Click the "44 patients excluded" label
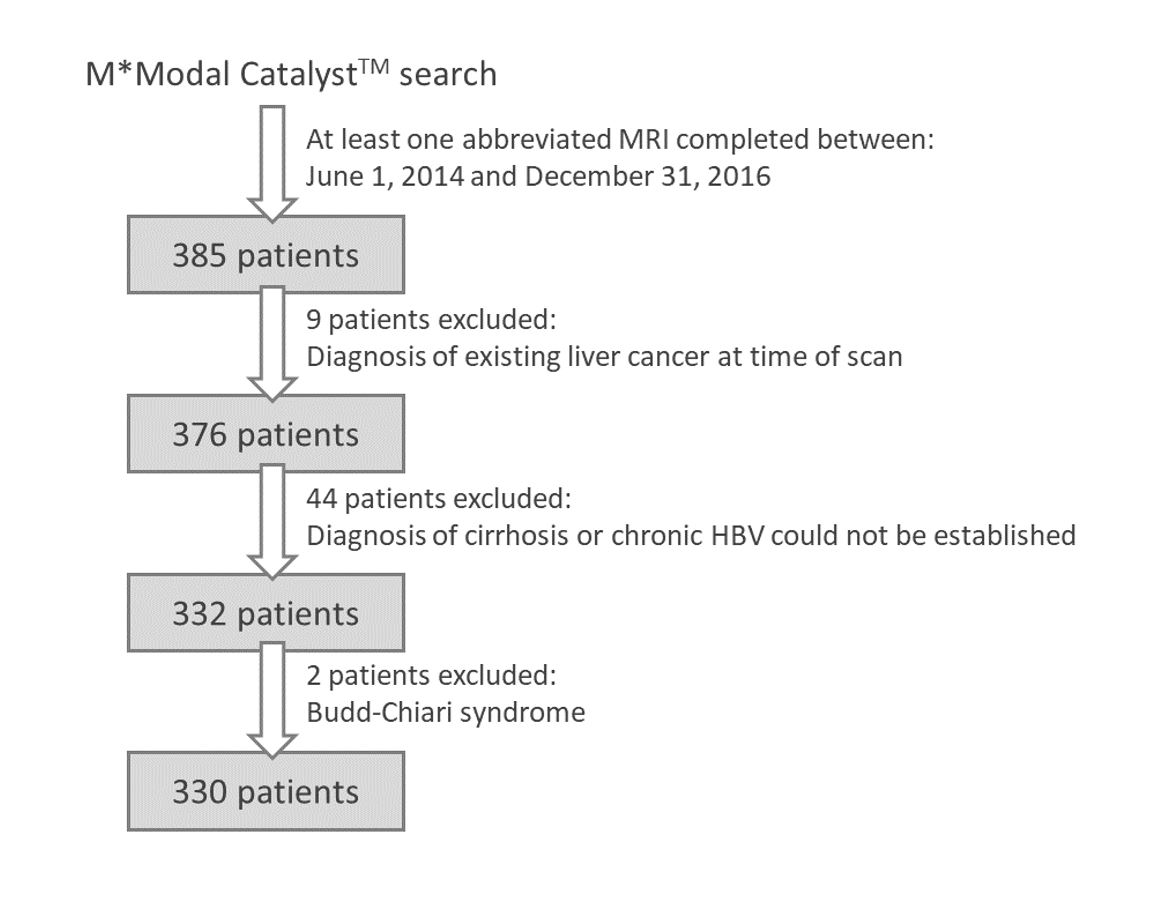Screen dimensions: 1161x917 coord(439,498)
